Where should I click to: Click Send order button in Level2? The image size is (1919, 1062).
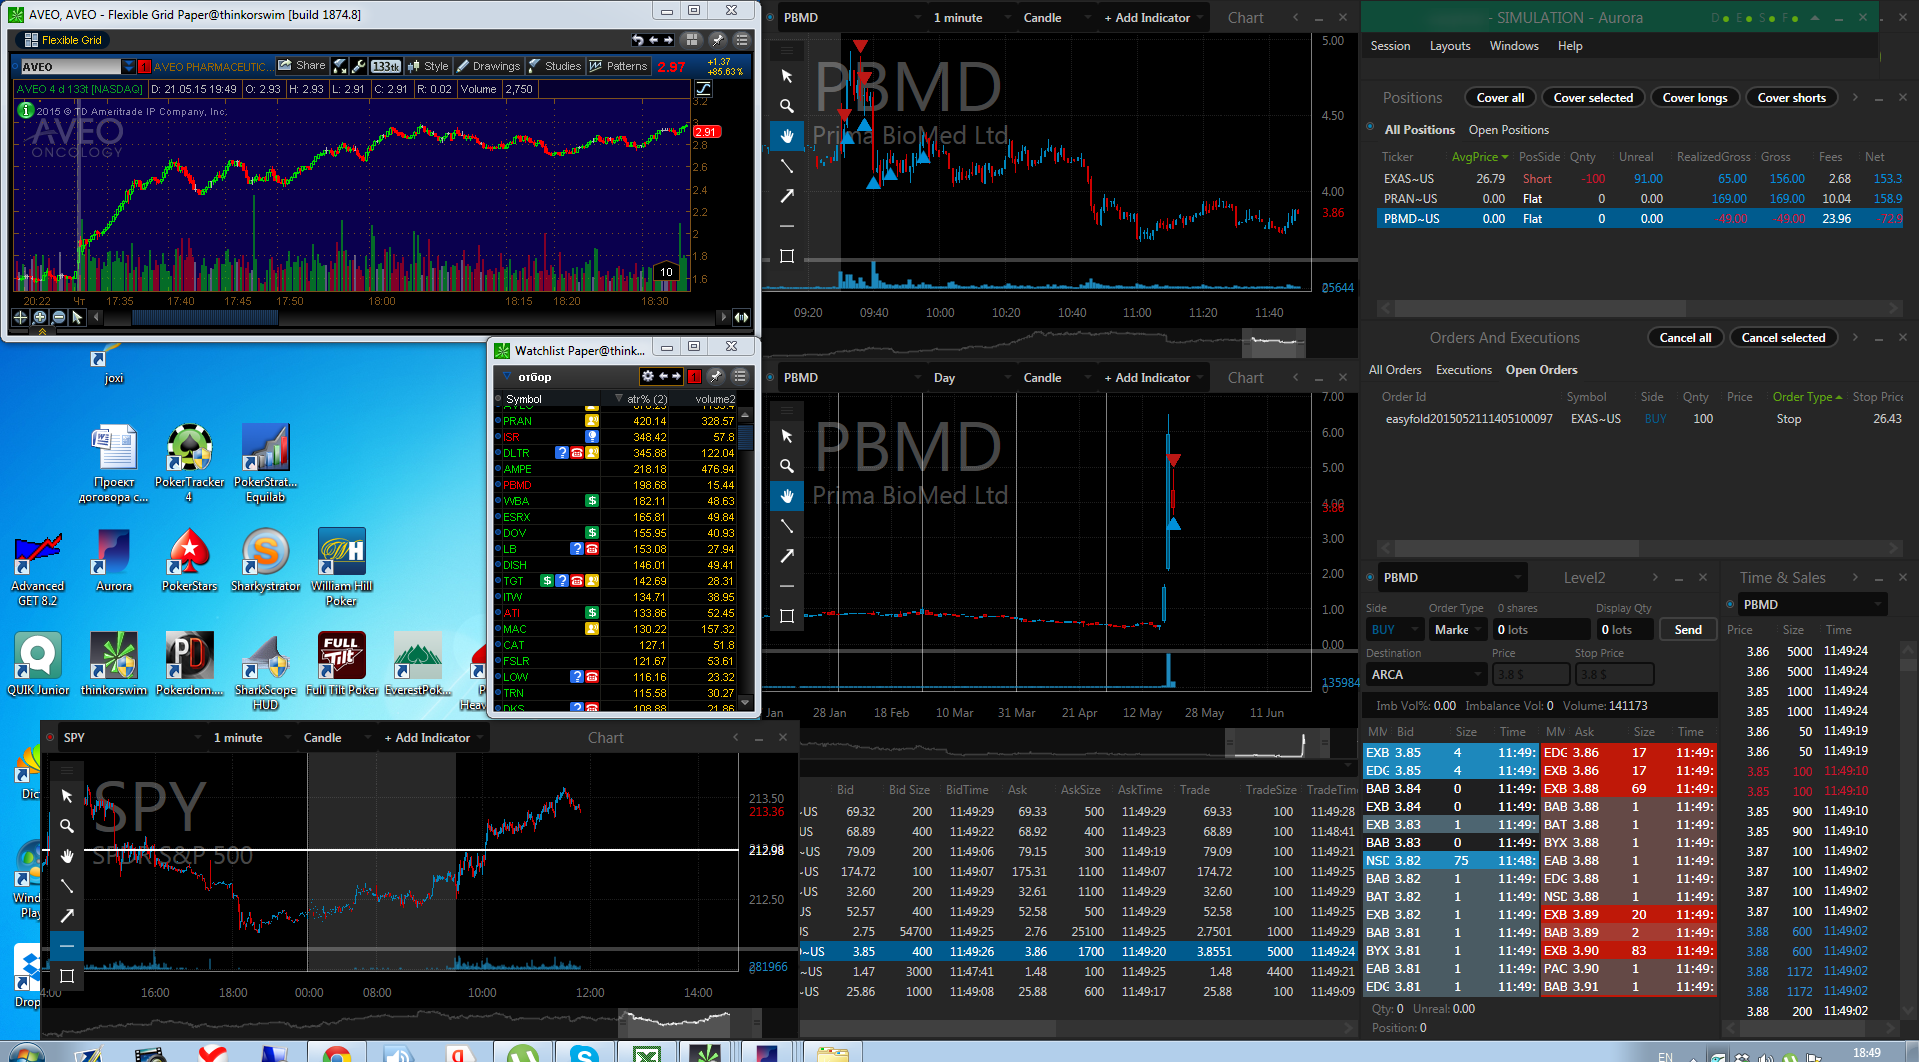(x=1688, y=630)
